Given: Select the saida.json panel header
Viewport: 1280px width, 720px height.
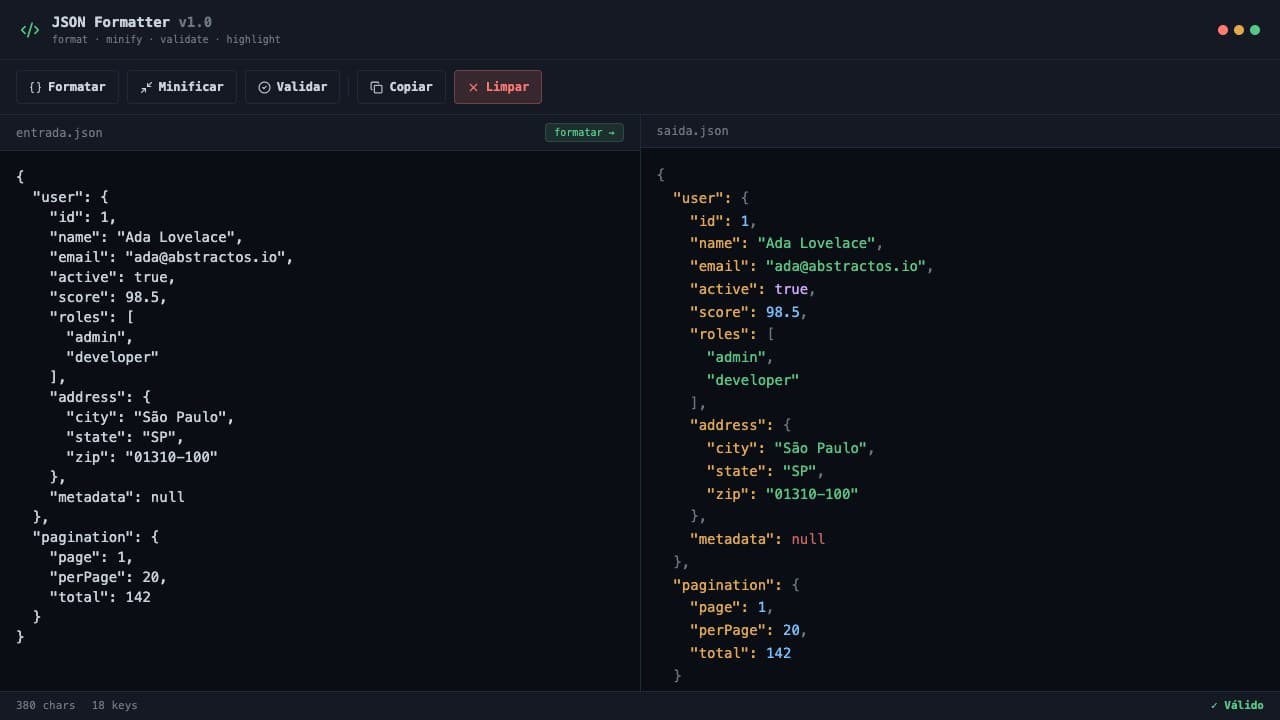Looking at the screenshot, I should [960, 131].
